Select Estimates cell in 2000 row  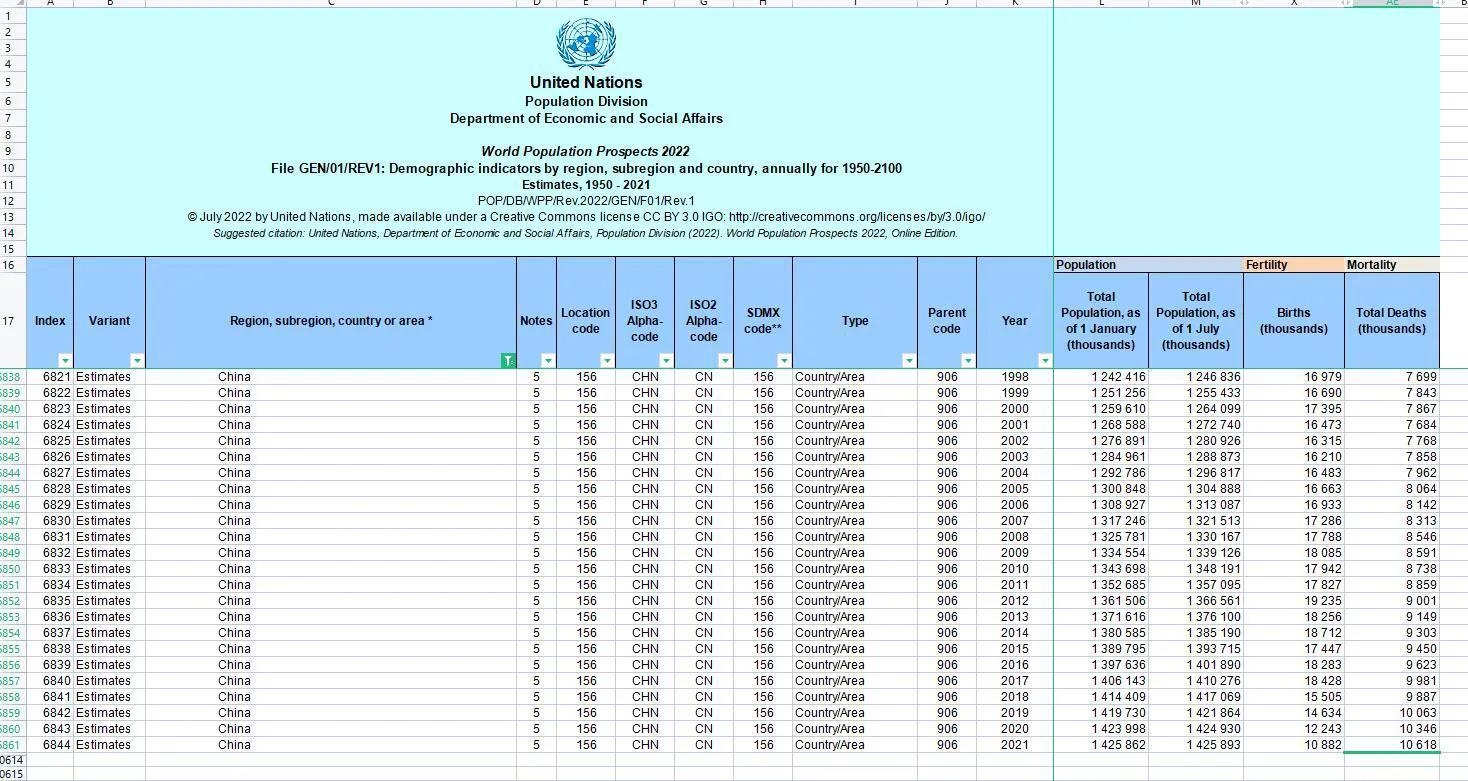109,409
